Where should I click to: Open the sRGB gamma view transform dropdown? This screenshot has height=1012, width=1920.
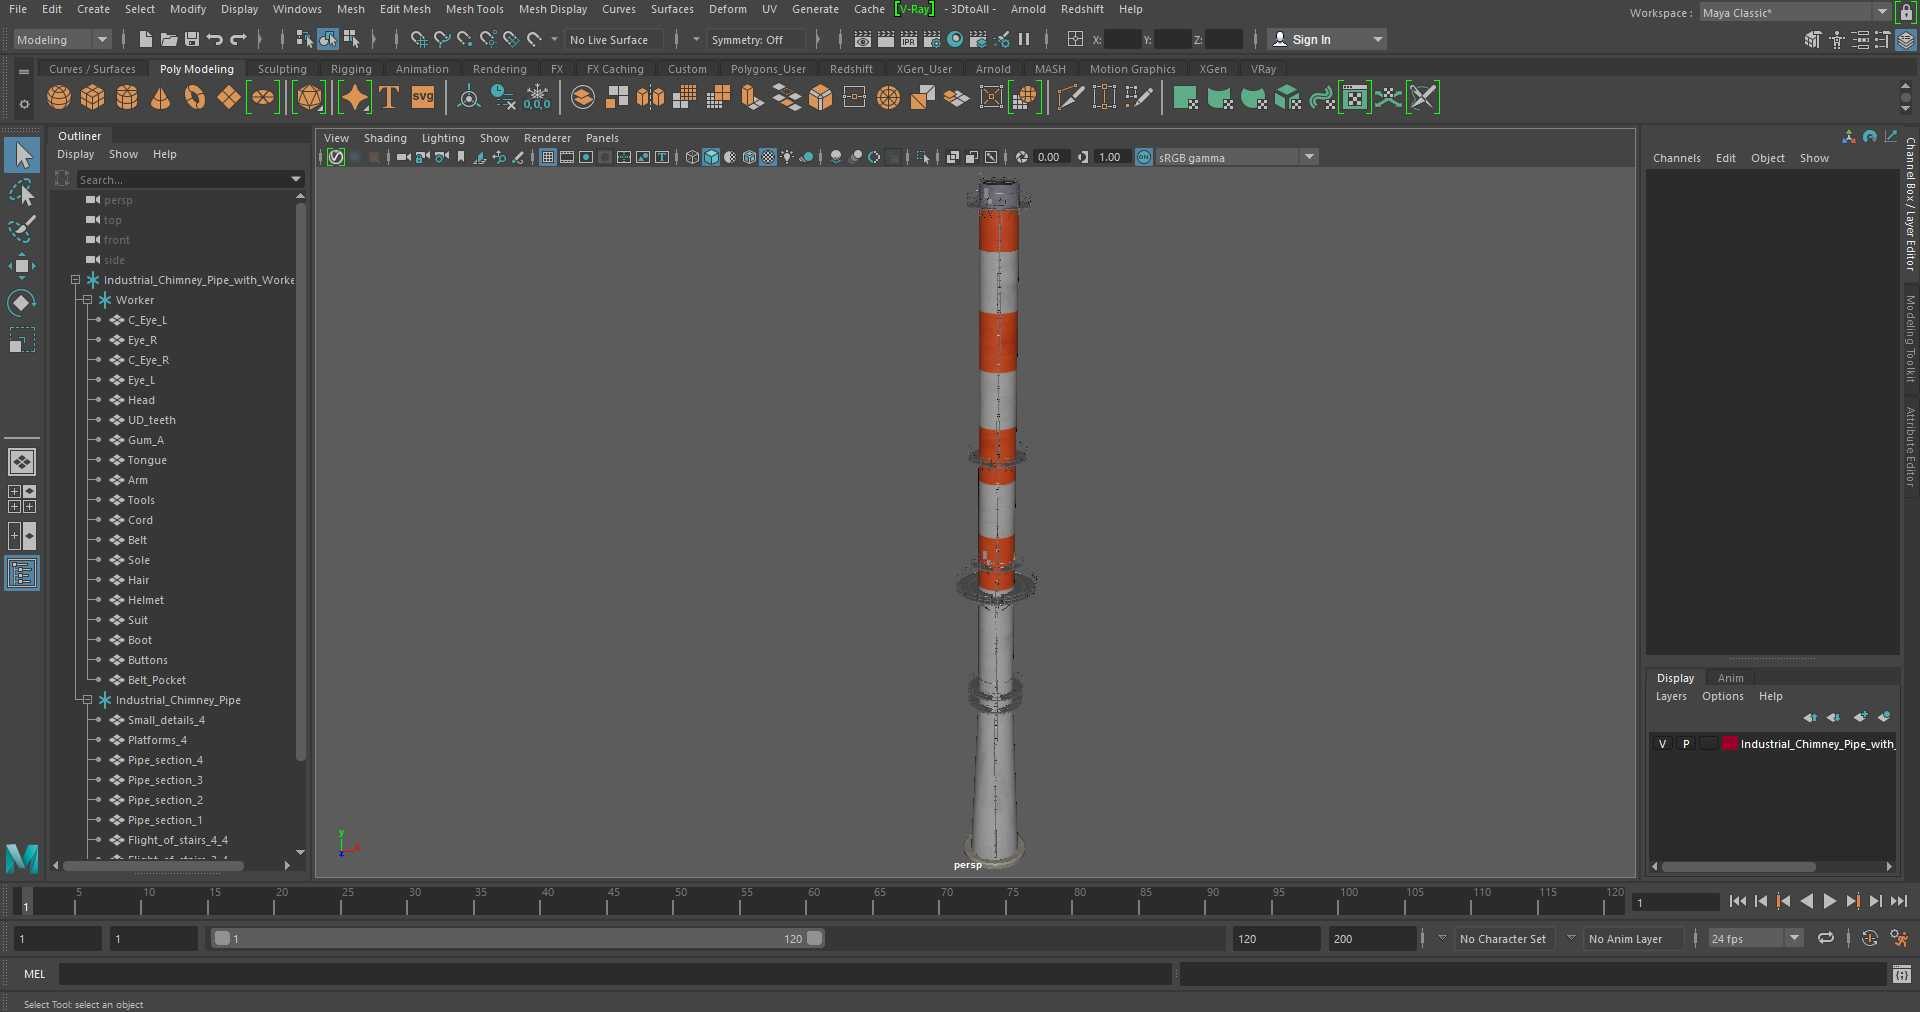pyautogui.click(x=1237, y=157)
